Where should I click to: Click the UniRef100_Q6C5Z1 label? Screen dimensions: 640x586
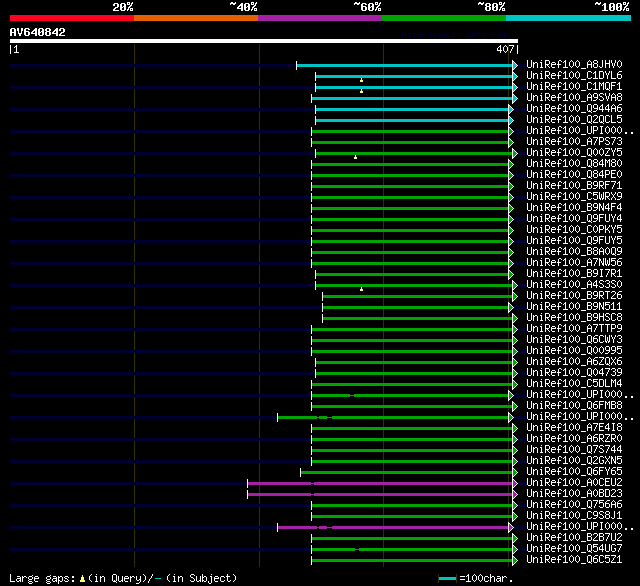click(x=574, y=560)
